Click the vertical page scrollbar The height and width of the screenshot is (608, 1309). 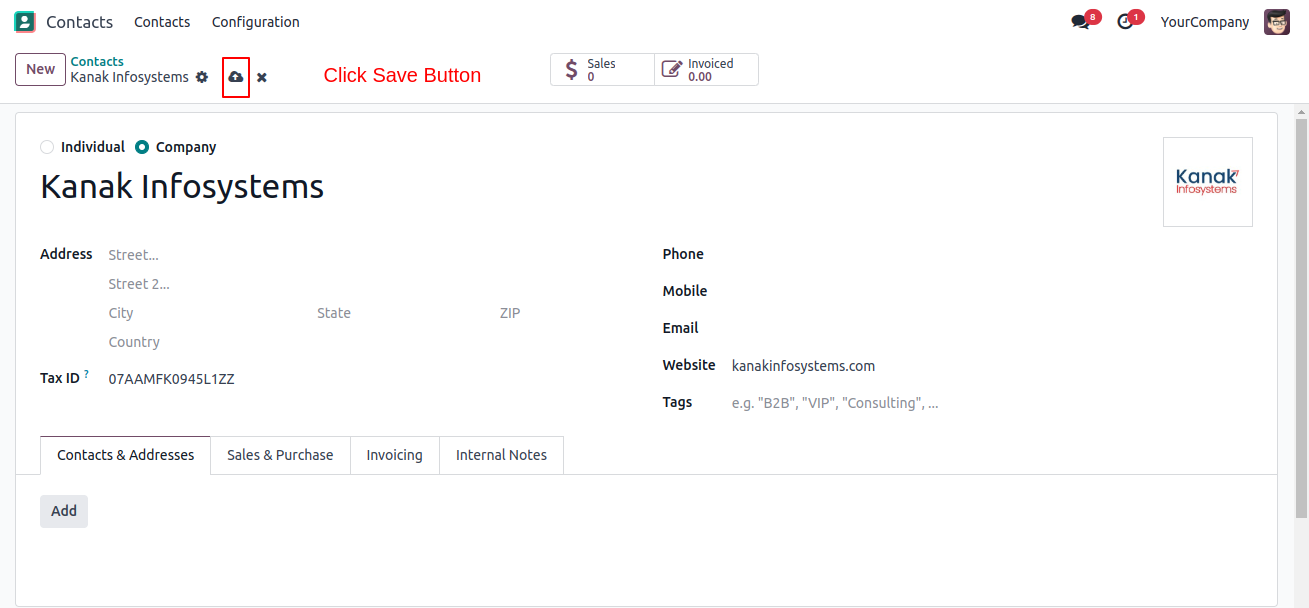tap(1300, 318)
